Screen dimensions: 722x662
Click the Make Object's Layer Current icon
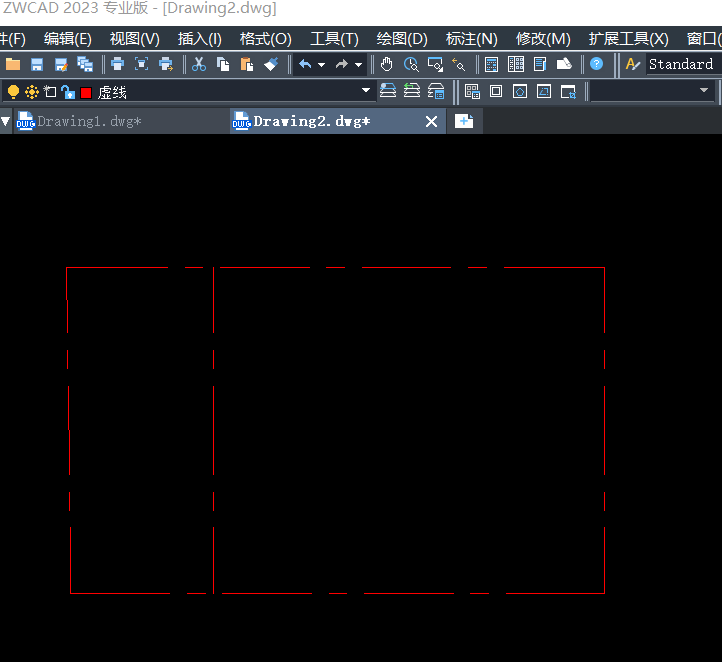[388, 91]
